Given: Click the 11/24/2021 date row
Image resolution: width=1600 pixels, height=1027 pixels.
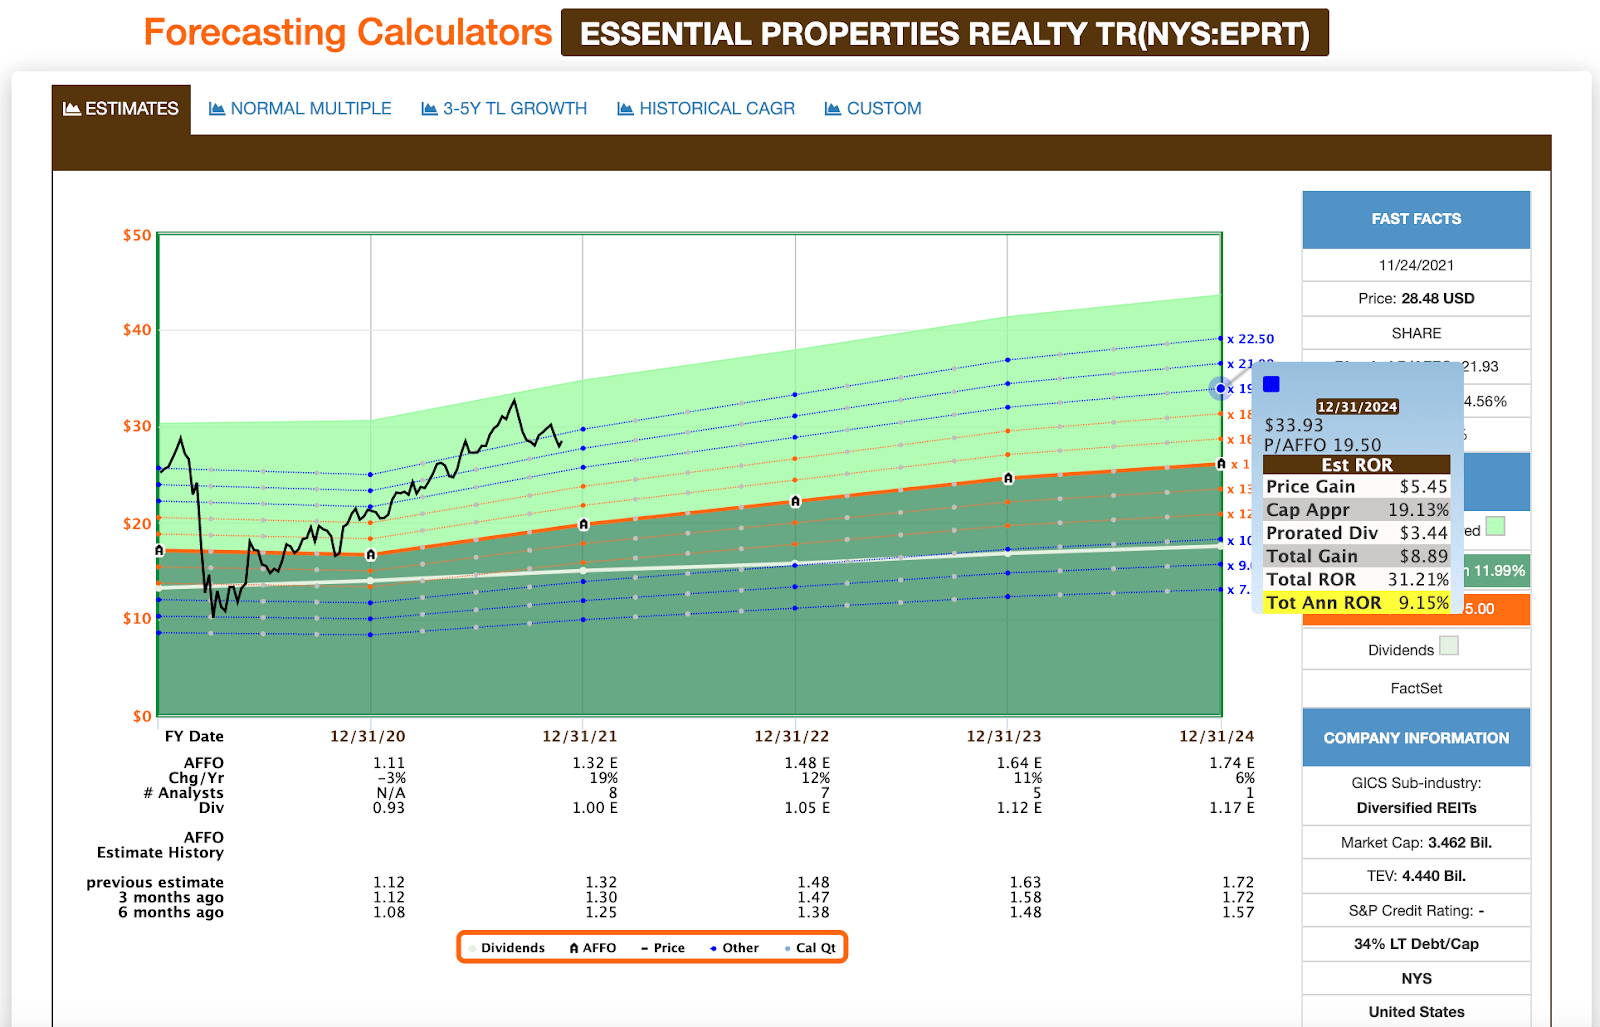Looking at the screenshot, I should (x=1416, y=265).
